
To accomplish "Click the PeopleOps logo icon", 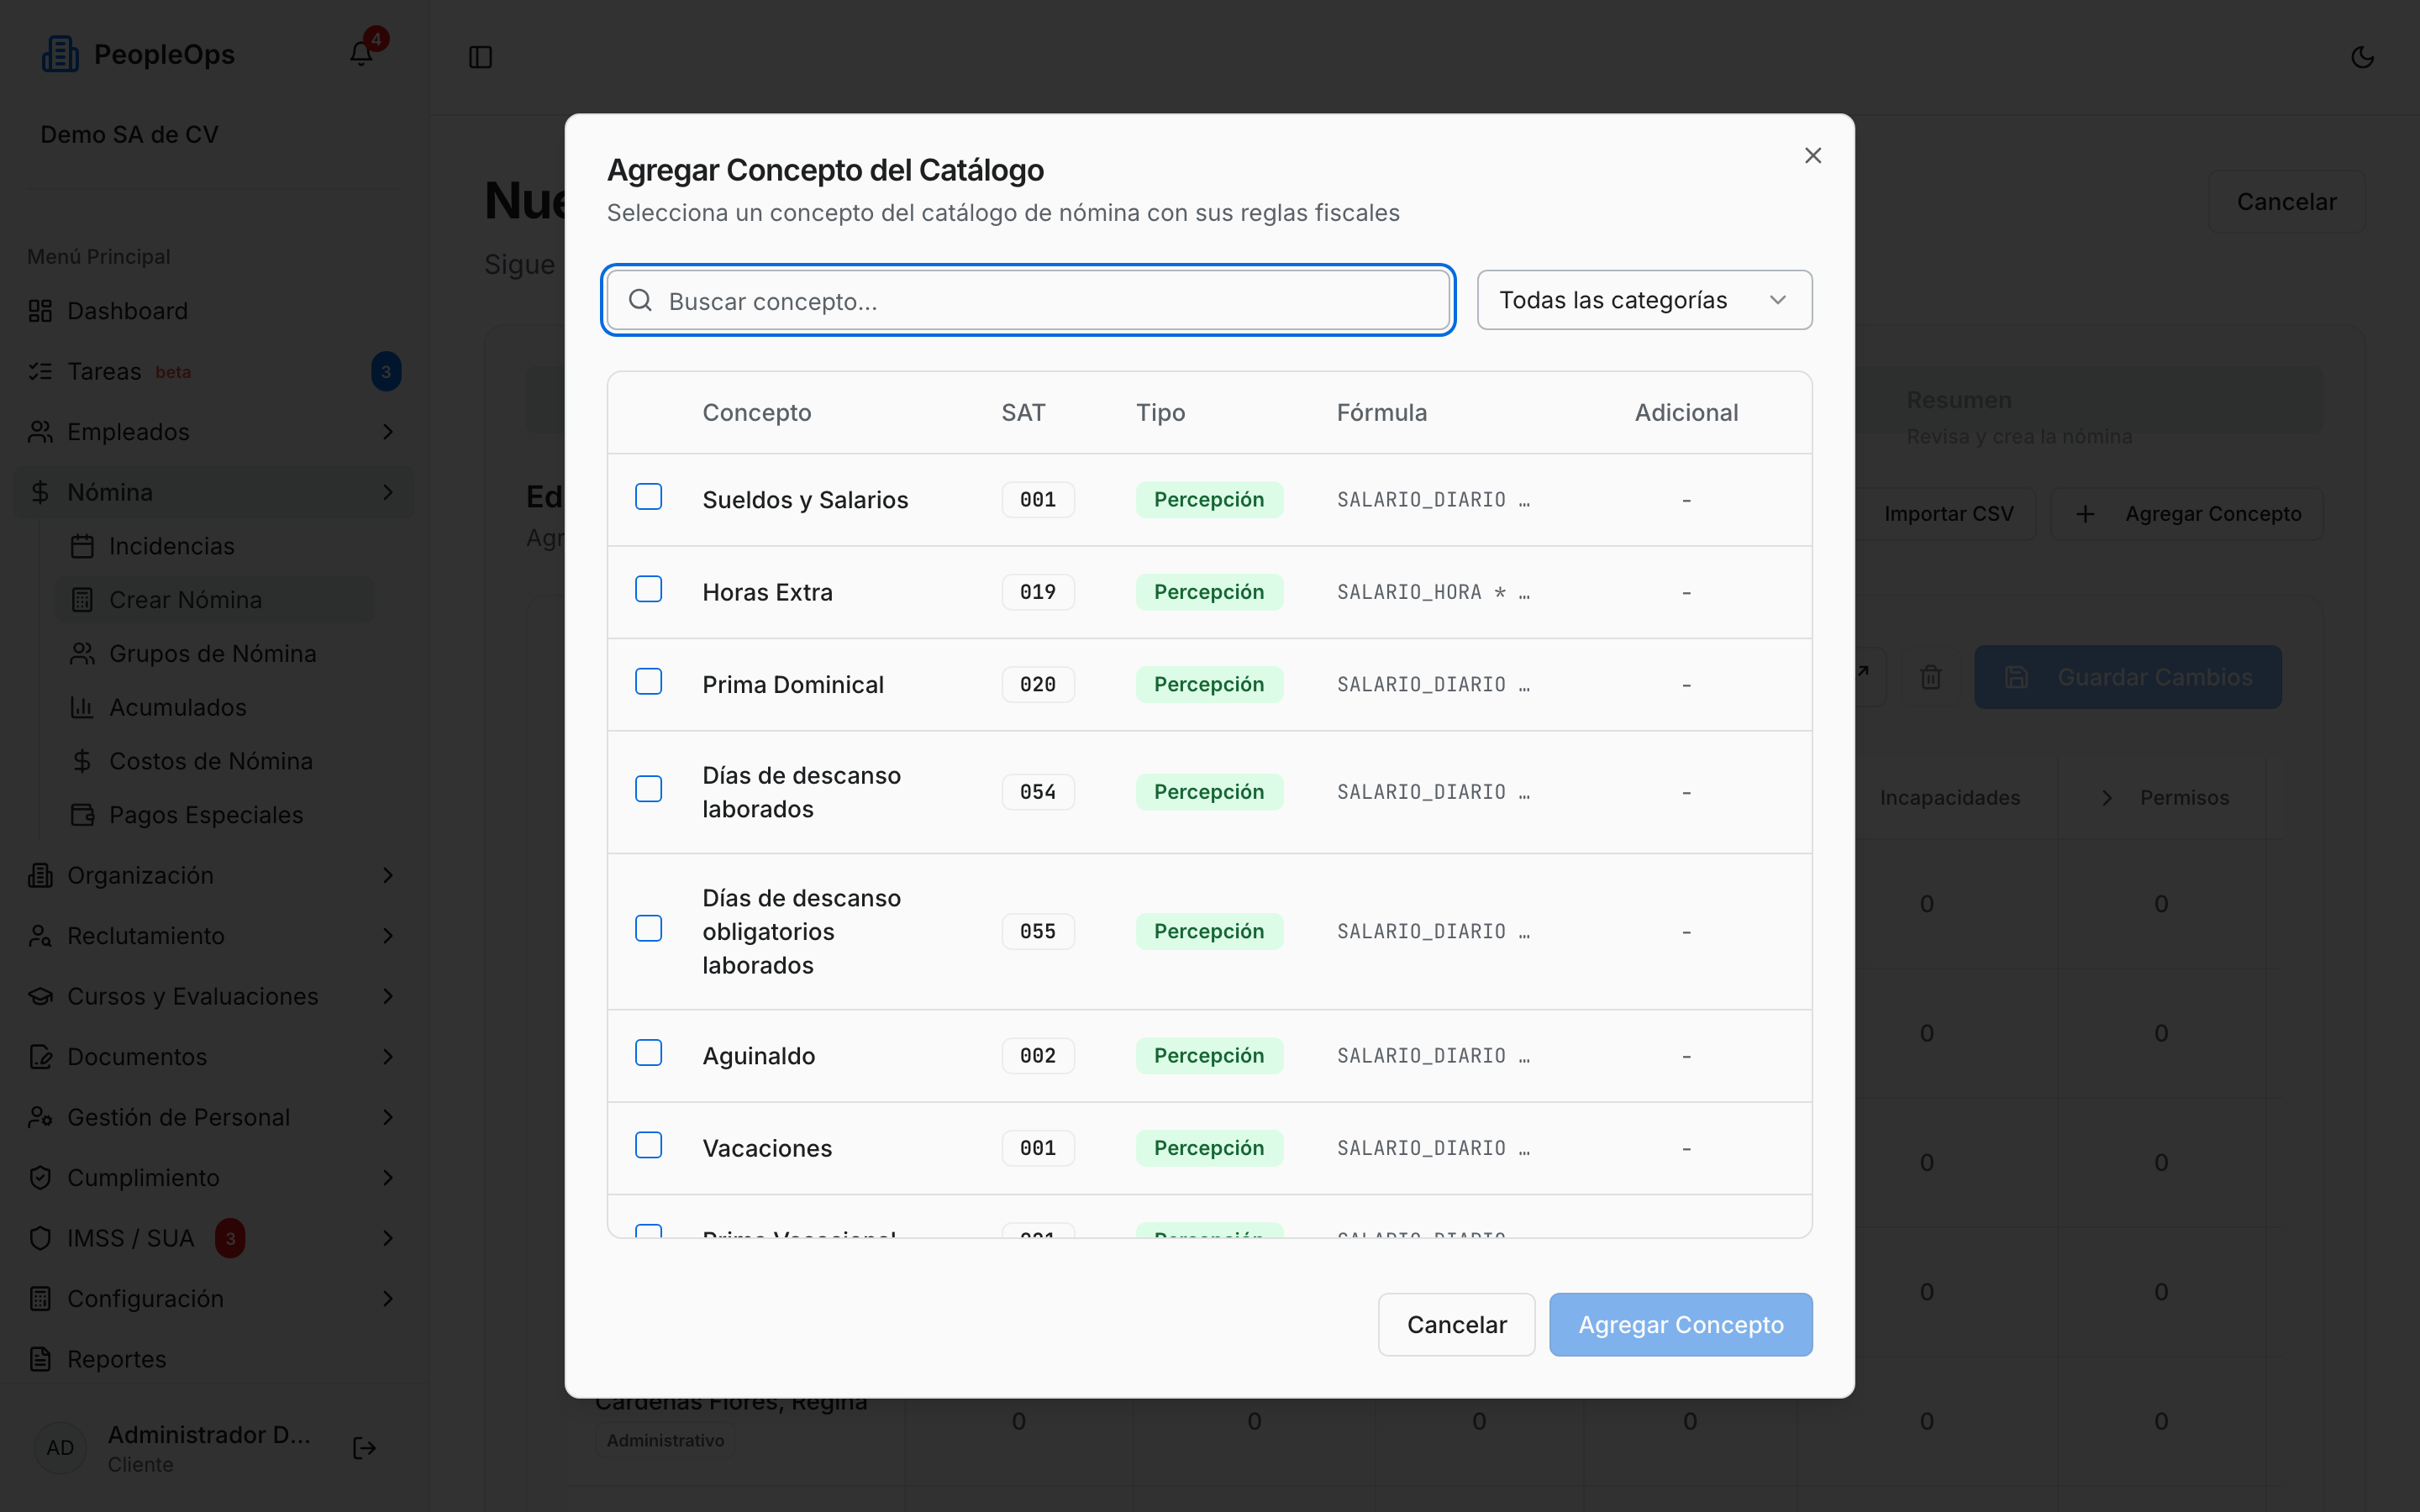I will pyautogui.click(x=60, y=54).
